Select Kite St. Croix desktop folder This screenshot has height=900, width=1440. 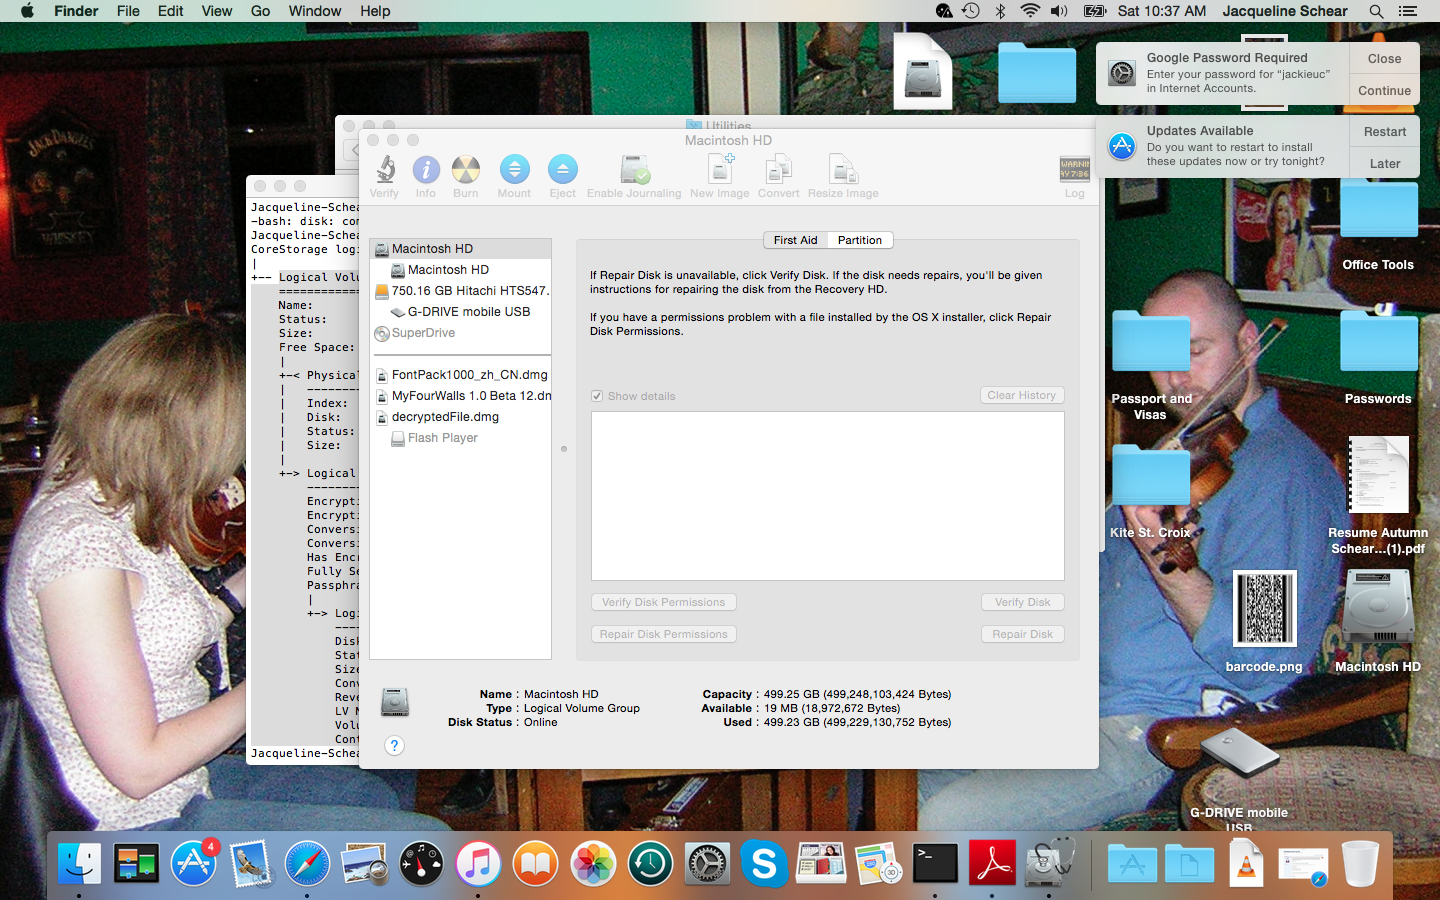(1150, 490)
